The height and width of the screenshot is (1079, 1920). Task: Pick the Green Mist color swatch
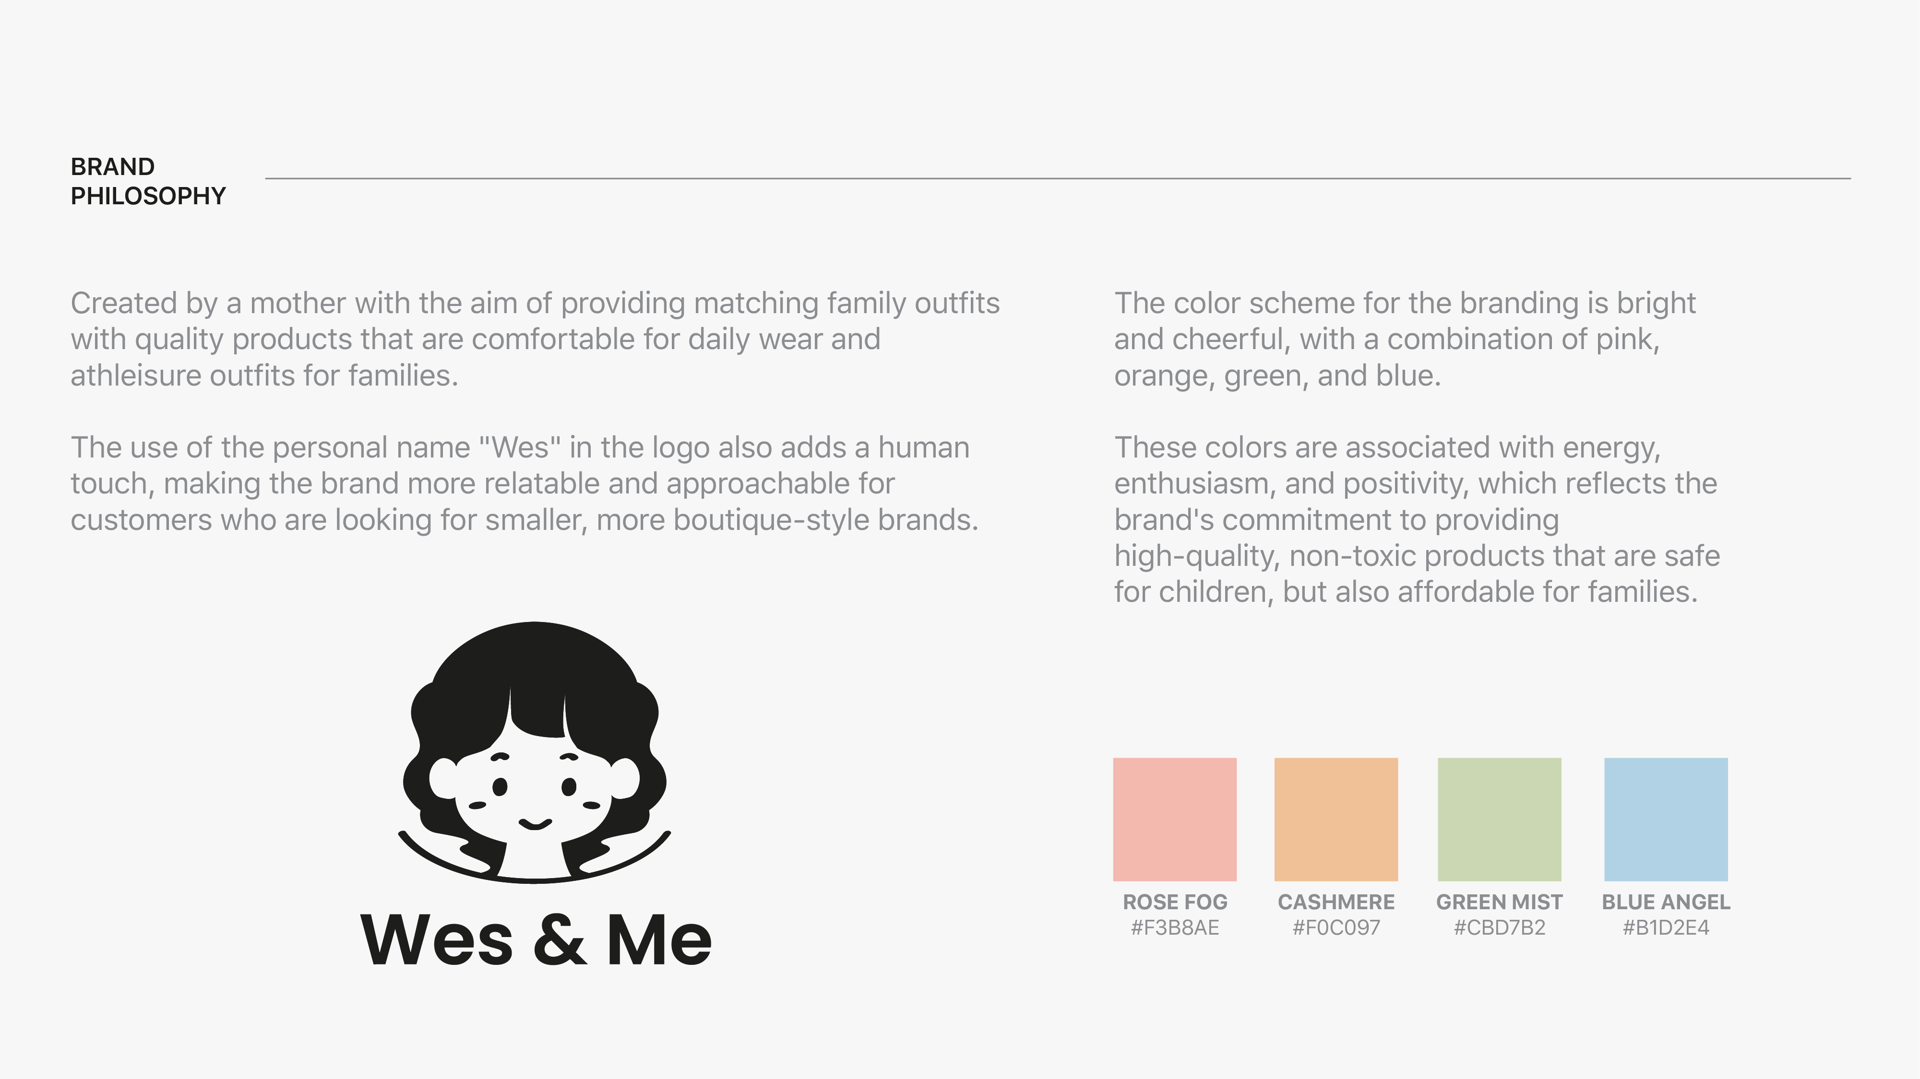1499,819
